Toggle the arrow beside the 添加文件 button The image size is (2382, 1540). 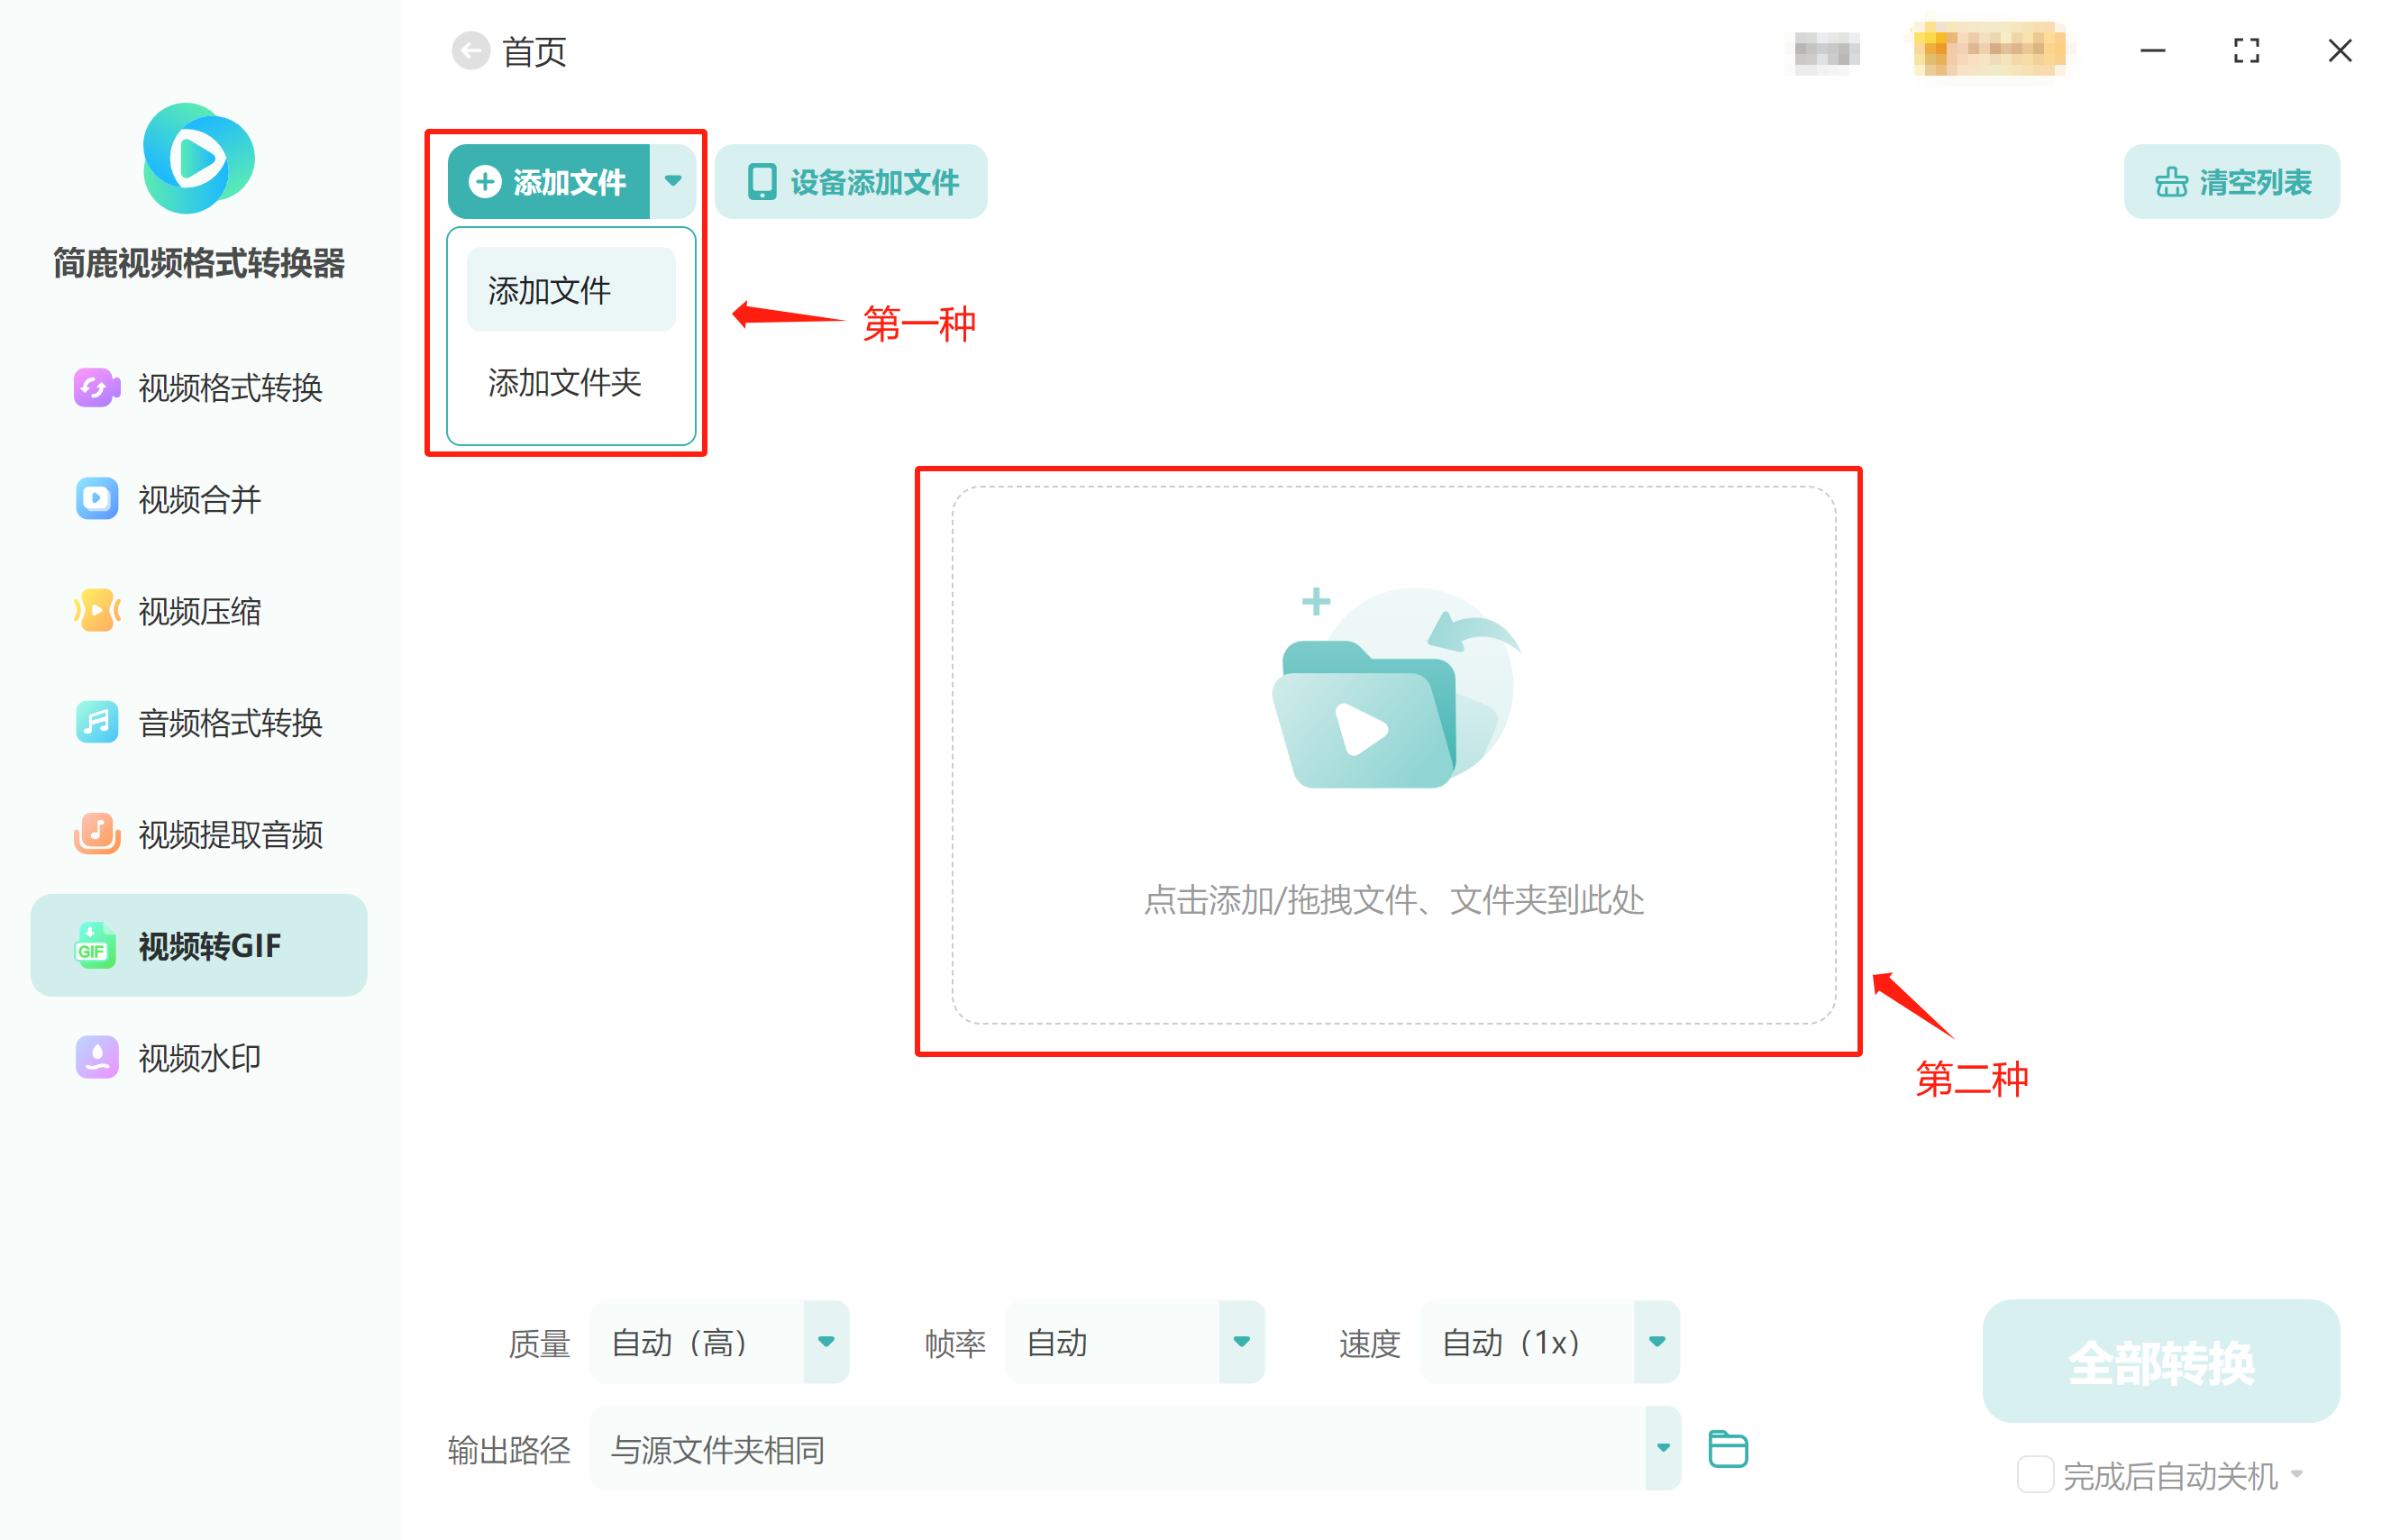tap(673, 182)
